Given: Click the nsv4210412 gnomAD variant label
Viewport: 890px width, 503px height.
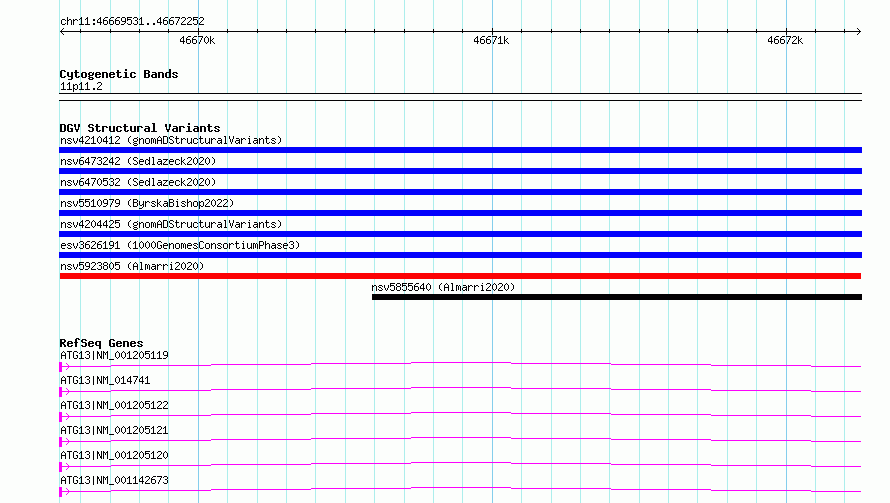Looking at the screenshot, I should 171,140.
